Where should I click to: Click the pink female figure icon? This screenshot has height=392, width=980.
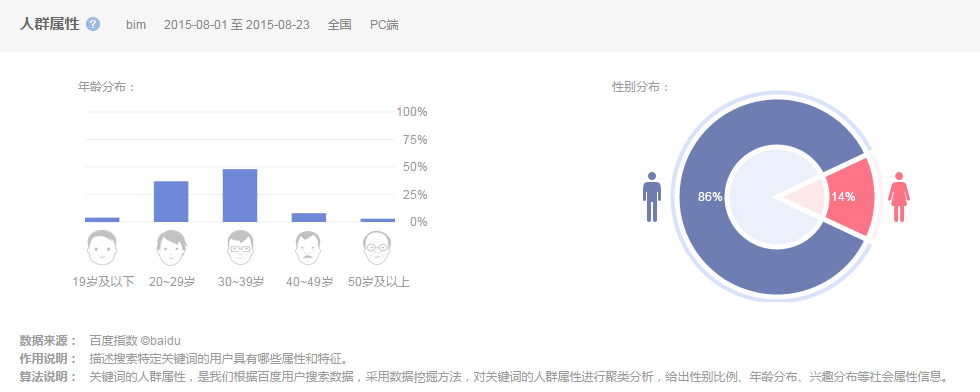(x=899, y=197)
